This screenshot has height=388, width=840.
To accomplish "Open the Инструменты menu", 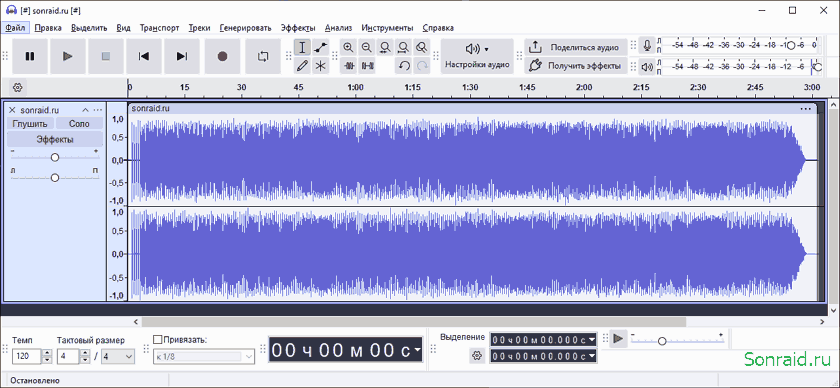I will (387, 28).
